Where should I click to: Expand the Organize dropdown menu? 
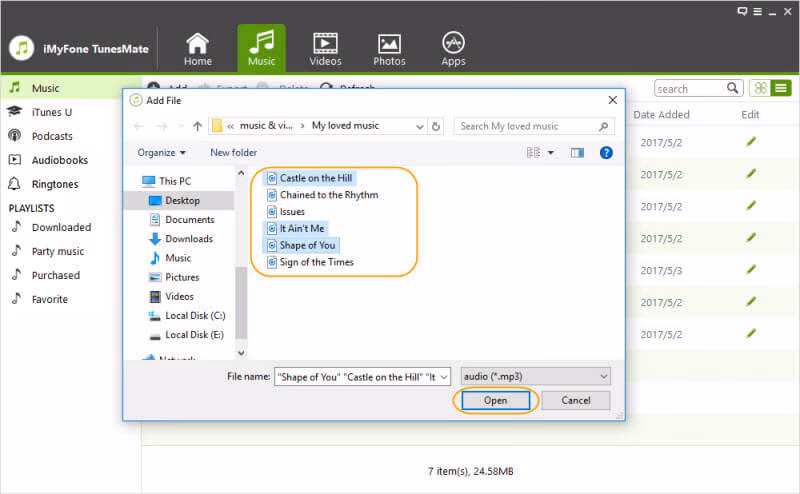(x=162, y=153)
